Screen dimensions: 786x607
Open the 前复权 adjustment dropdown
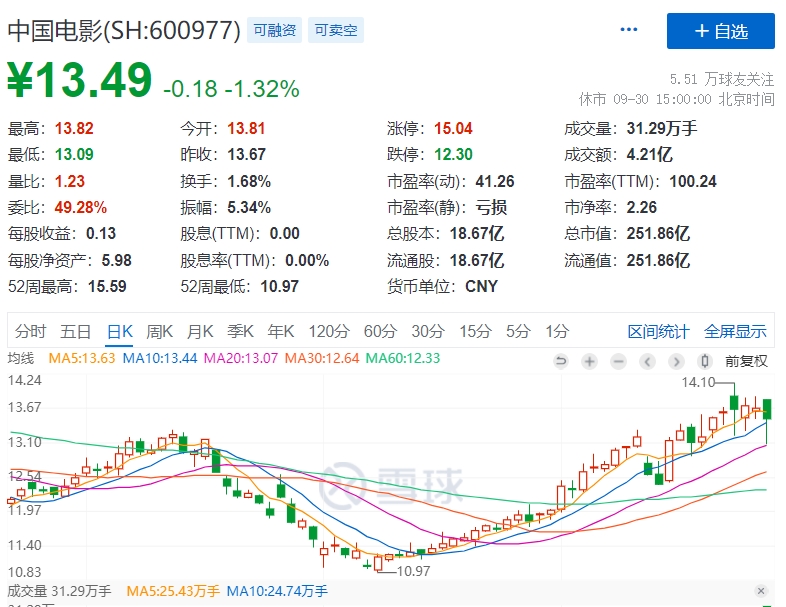click(746, 361)
